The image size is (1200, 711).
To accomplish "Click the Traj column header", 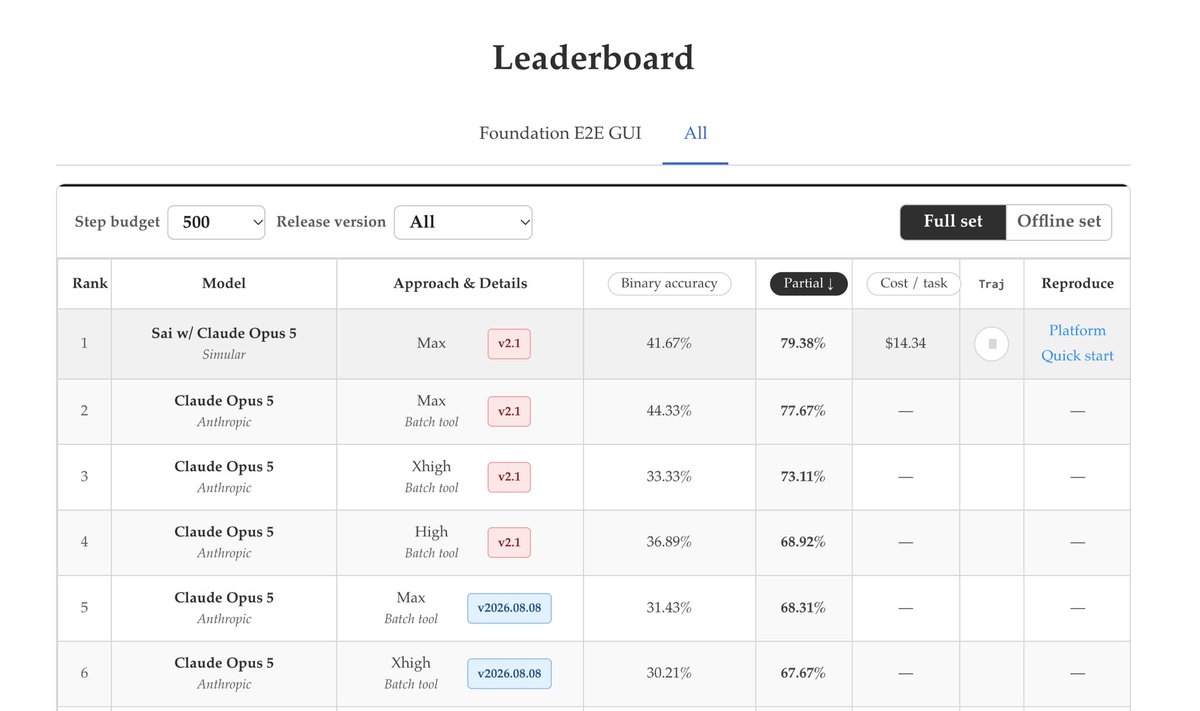I will tap(991, 284).
